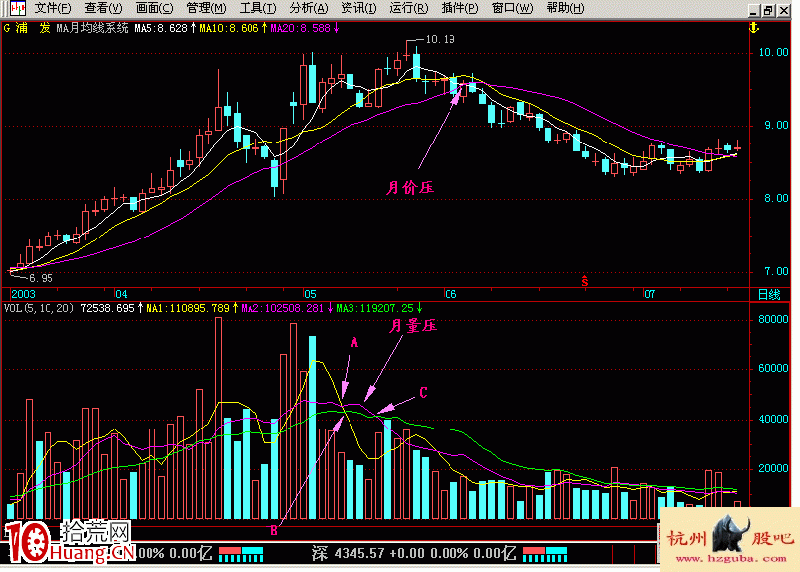Select the MA10:8.606 value
The width and height of the screenshot is (800, 572).
(x=229, y=29)
